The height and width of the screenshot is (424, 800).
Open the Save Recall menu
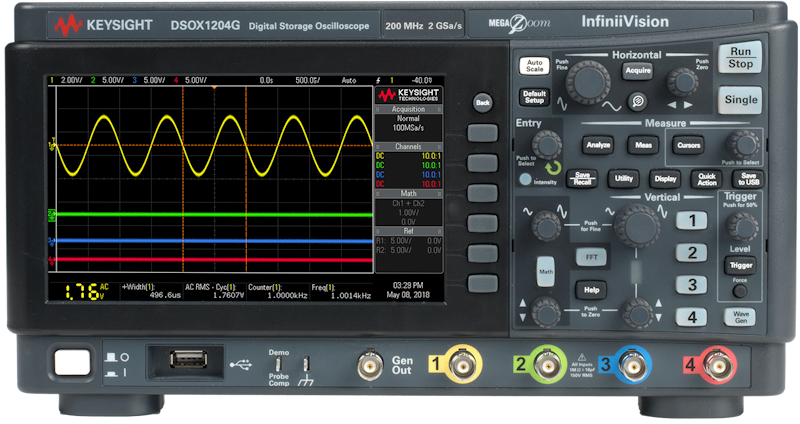(582, 179)
